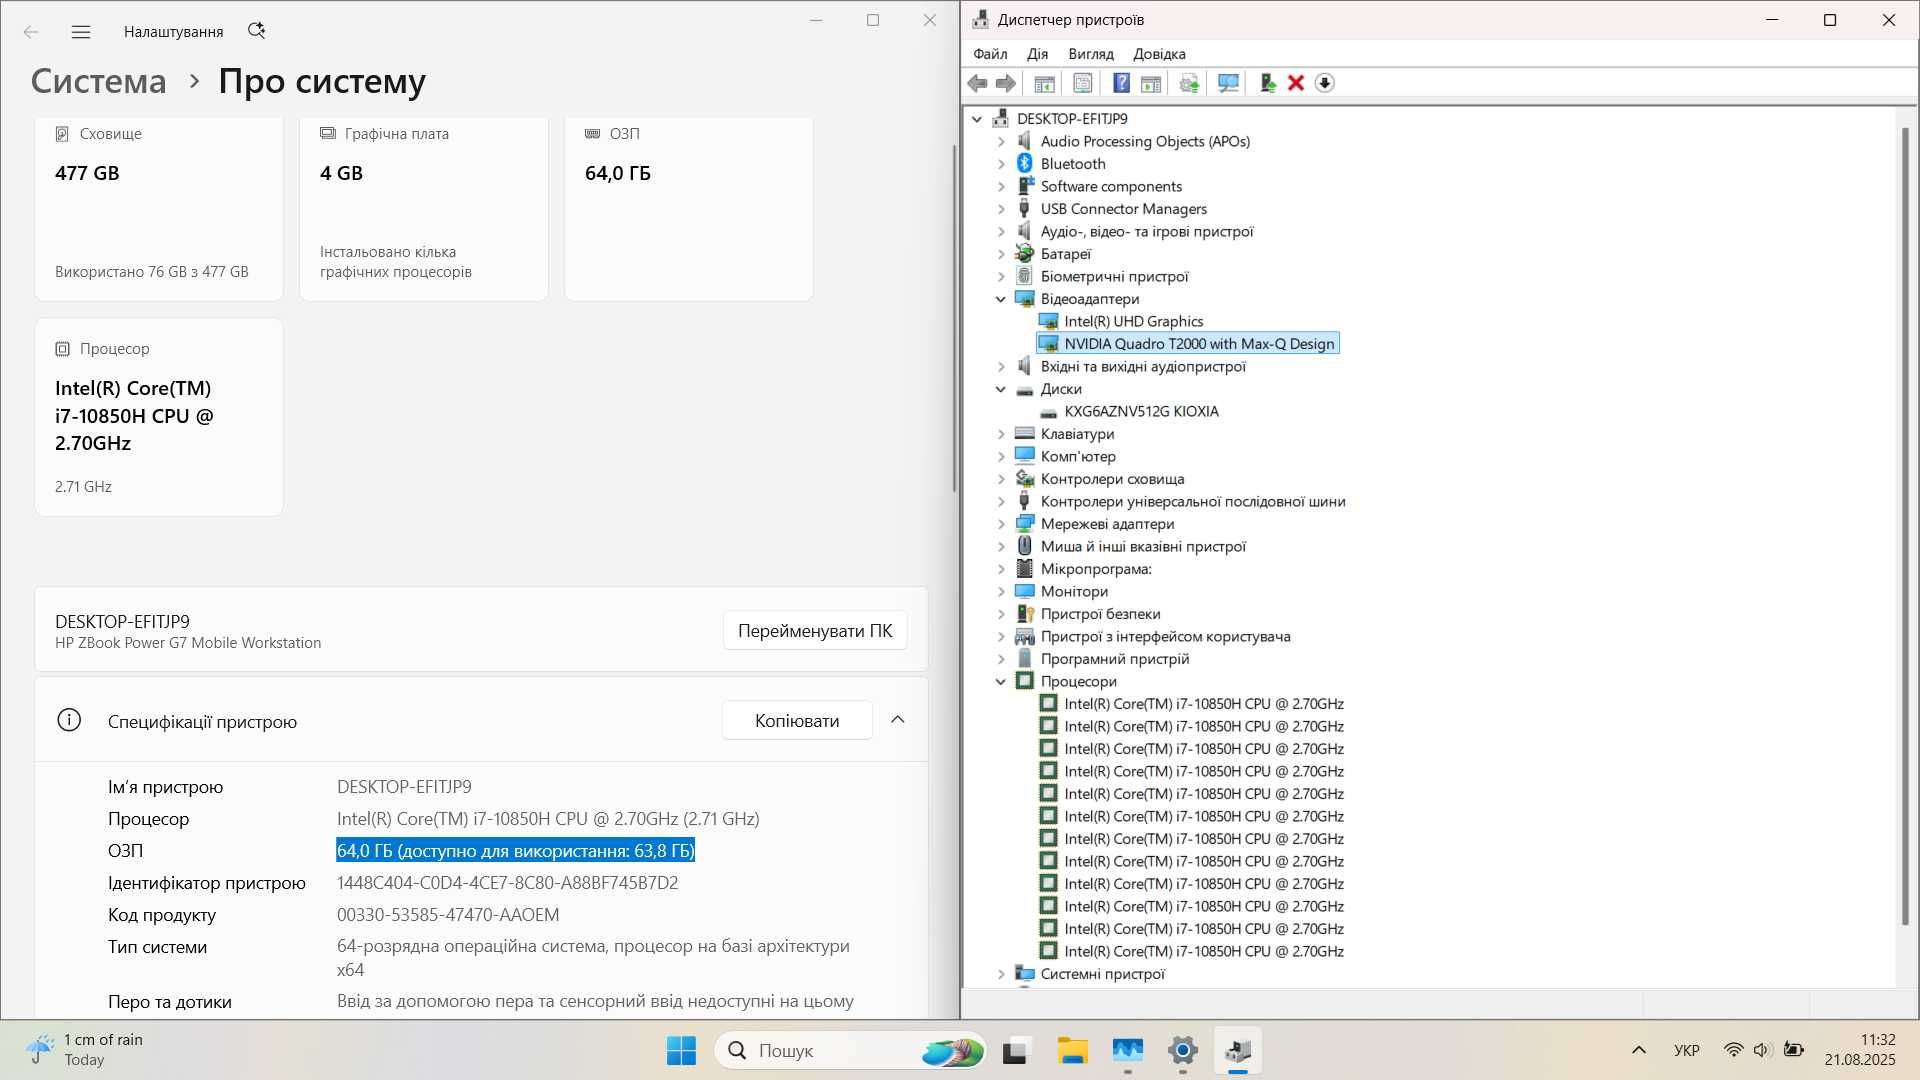The image size is (1920, 1080).
Task: Open the Settings gear on the taskbar
Action: tap(1183, 1051)
